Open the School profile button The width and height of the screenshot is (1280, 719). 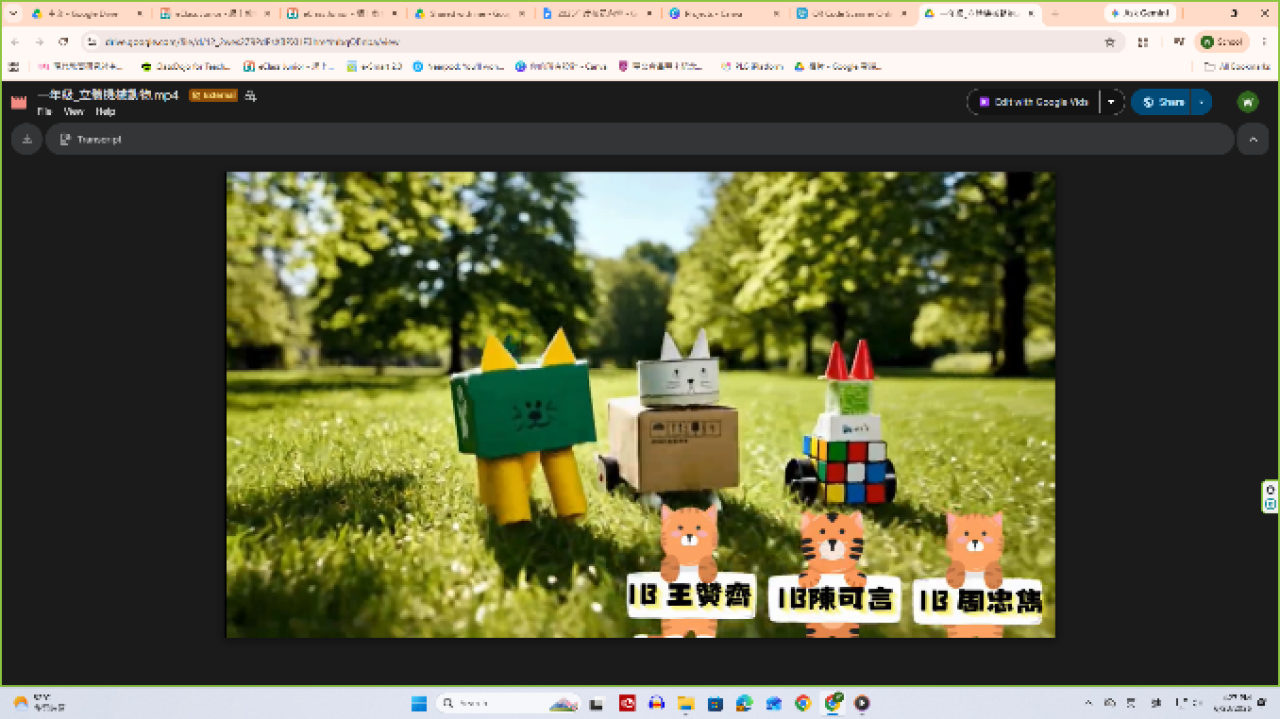click(x=1222, y=42)
